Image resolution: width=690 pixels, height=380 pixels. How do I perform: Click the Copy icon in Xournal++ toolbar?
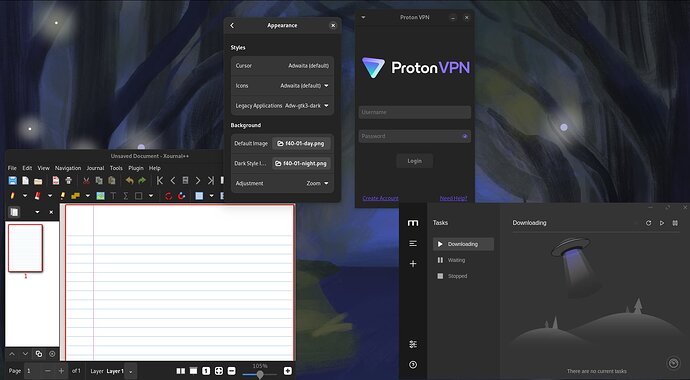pos(99,181)
